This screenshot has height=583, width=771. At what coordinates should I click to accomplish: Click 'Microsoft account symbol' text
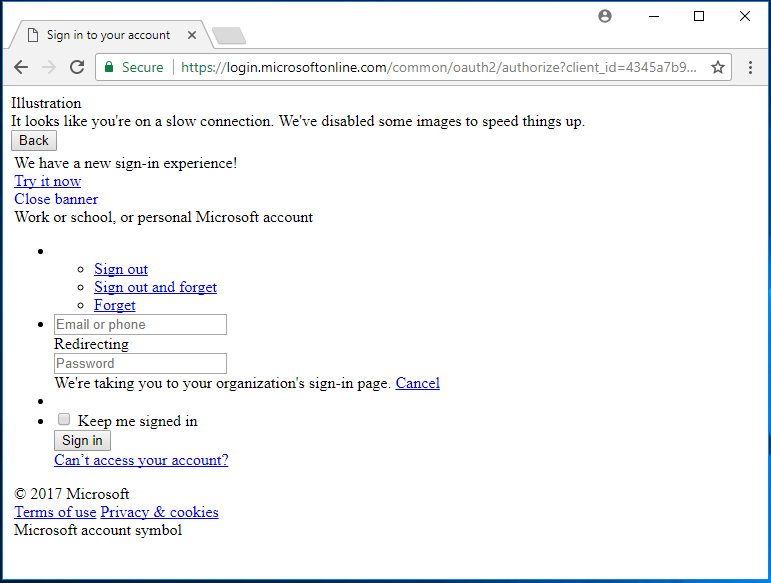point(98,530)
